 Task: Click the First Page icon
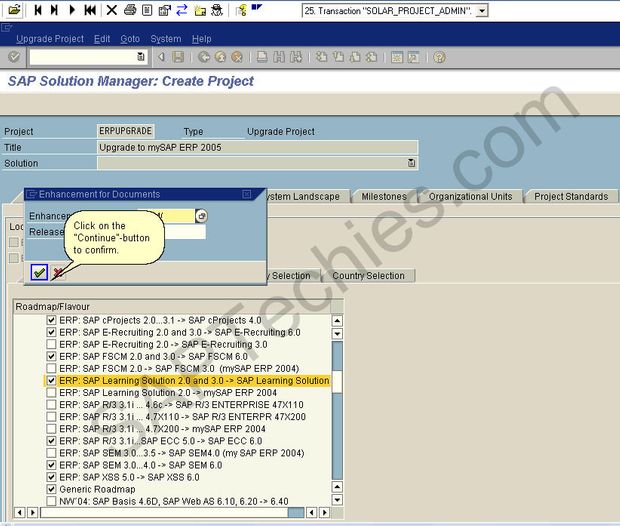tap(321, 57)
